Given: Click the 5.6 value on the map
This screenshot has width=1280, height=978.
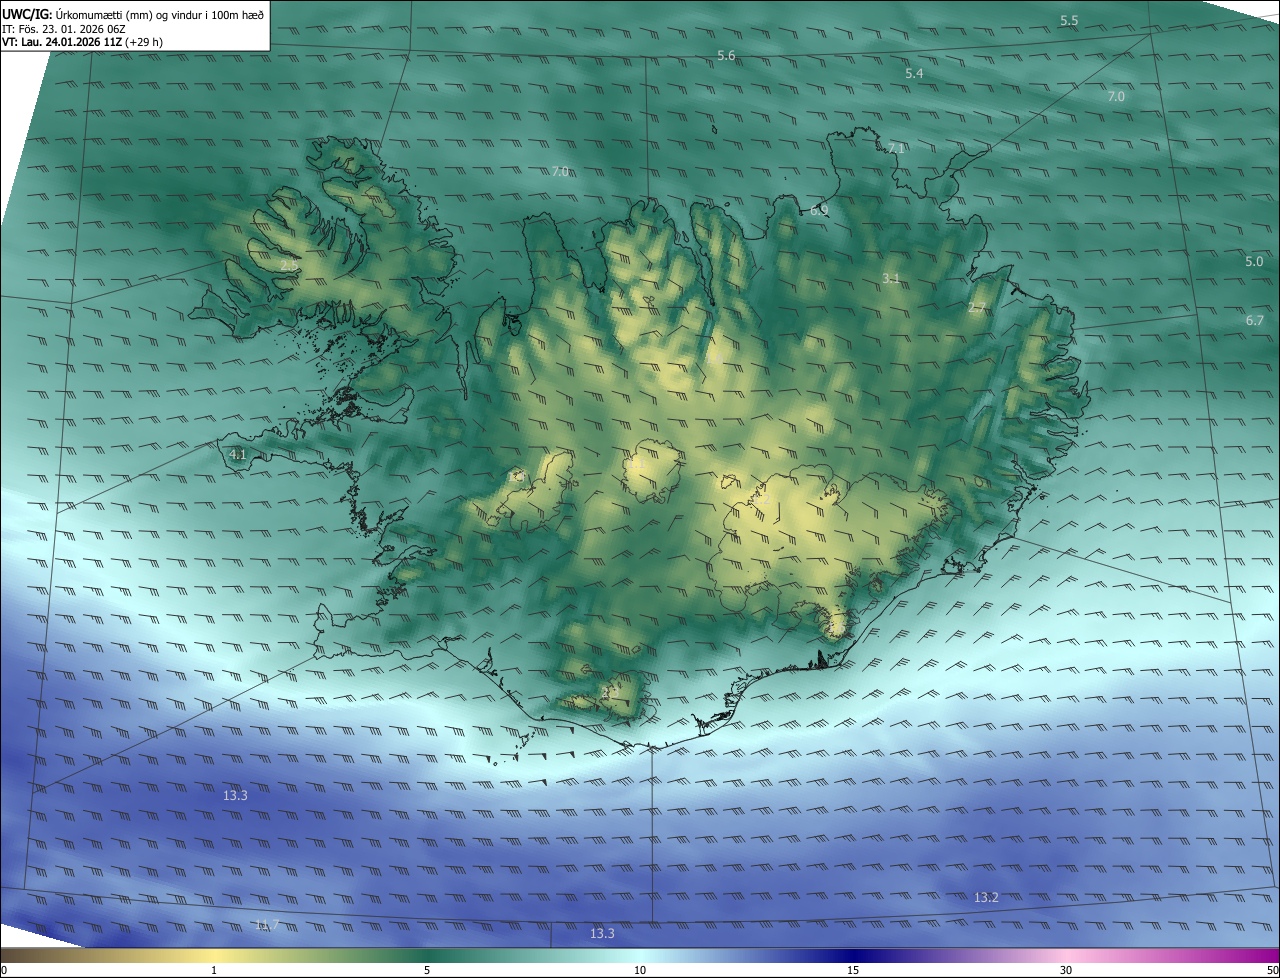Looking at the screenshot, I should click(x=726, y=56).
